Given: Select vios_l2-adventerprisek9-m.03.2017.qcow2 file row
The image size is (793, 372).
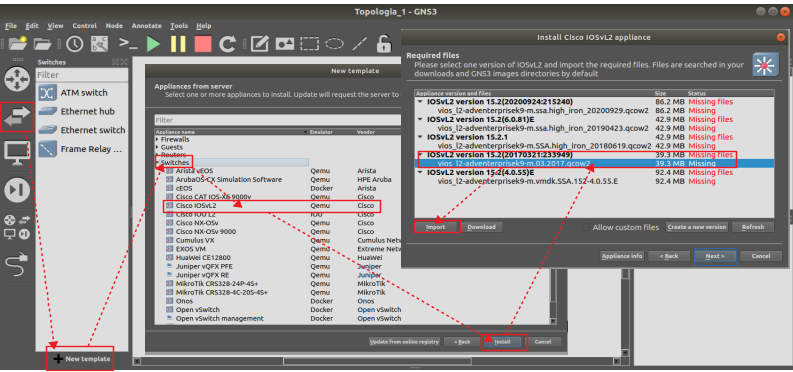Looking at the screenshot, I should pos(594,163).
